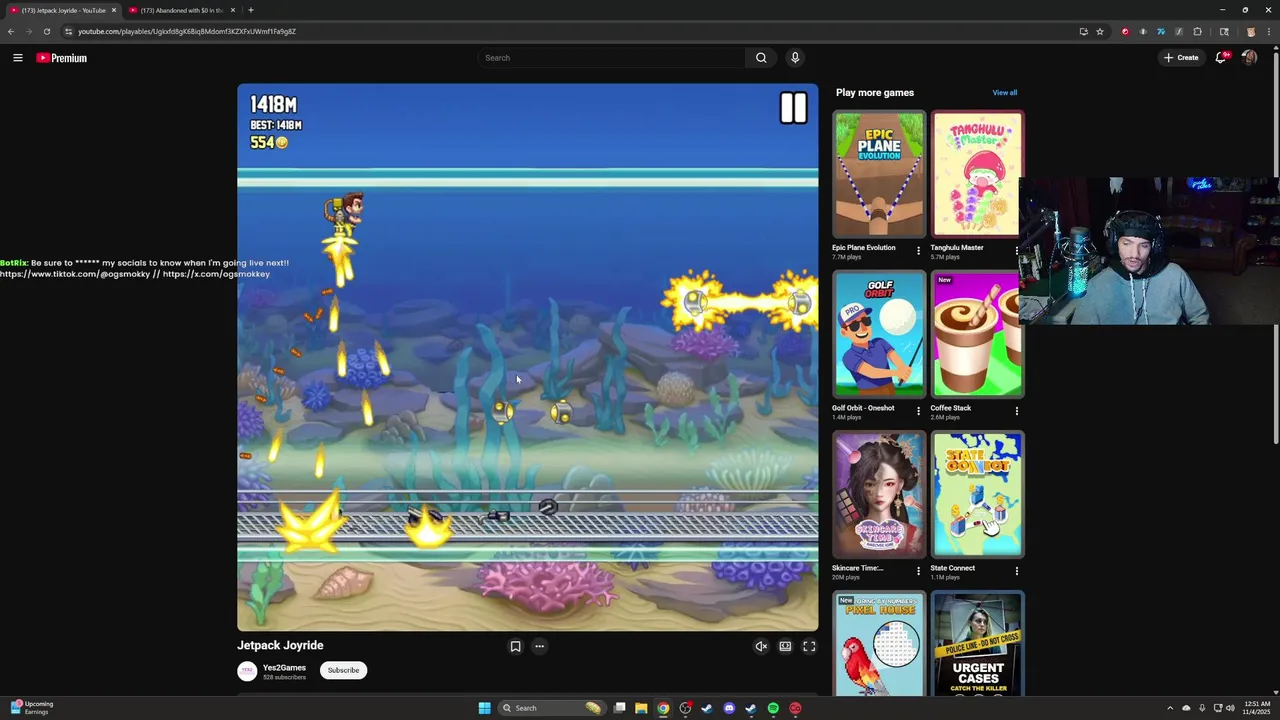Open options menu for State Connect
This screenshot has width=1280, height=720.
pos(1016,571)
